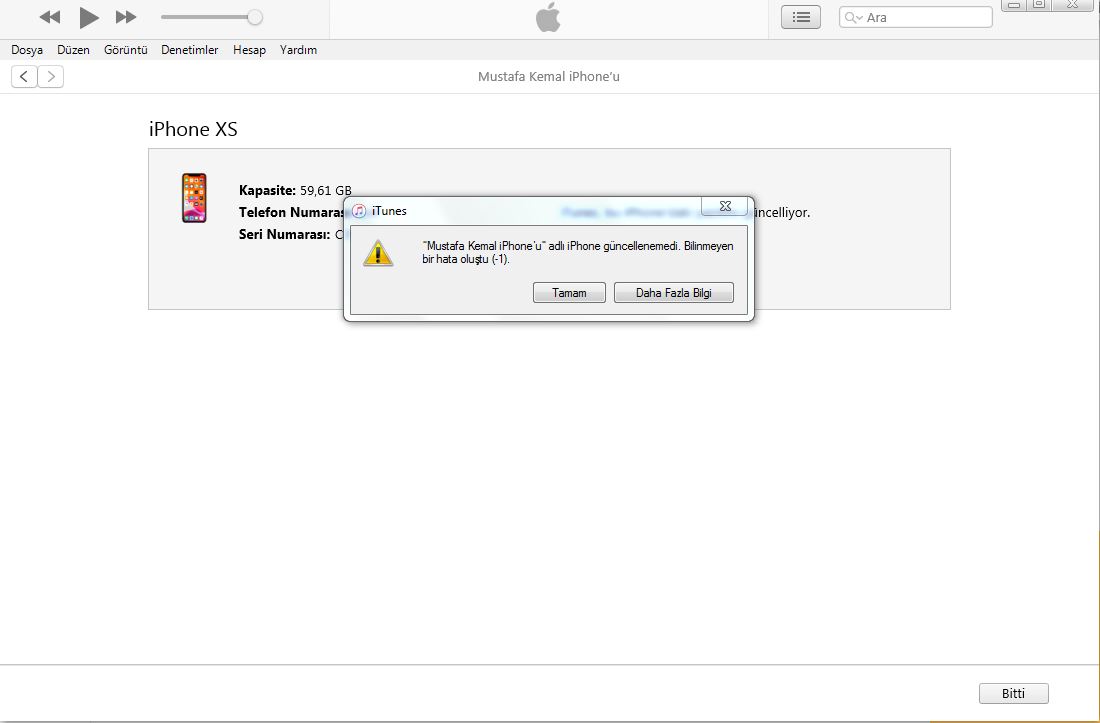Minimize the iTunes window

(x=1014, y=5)
